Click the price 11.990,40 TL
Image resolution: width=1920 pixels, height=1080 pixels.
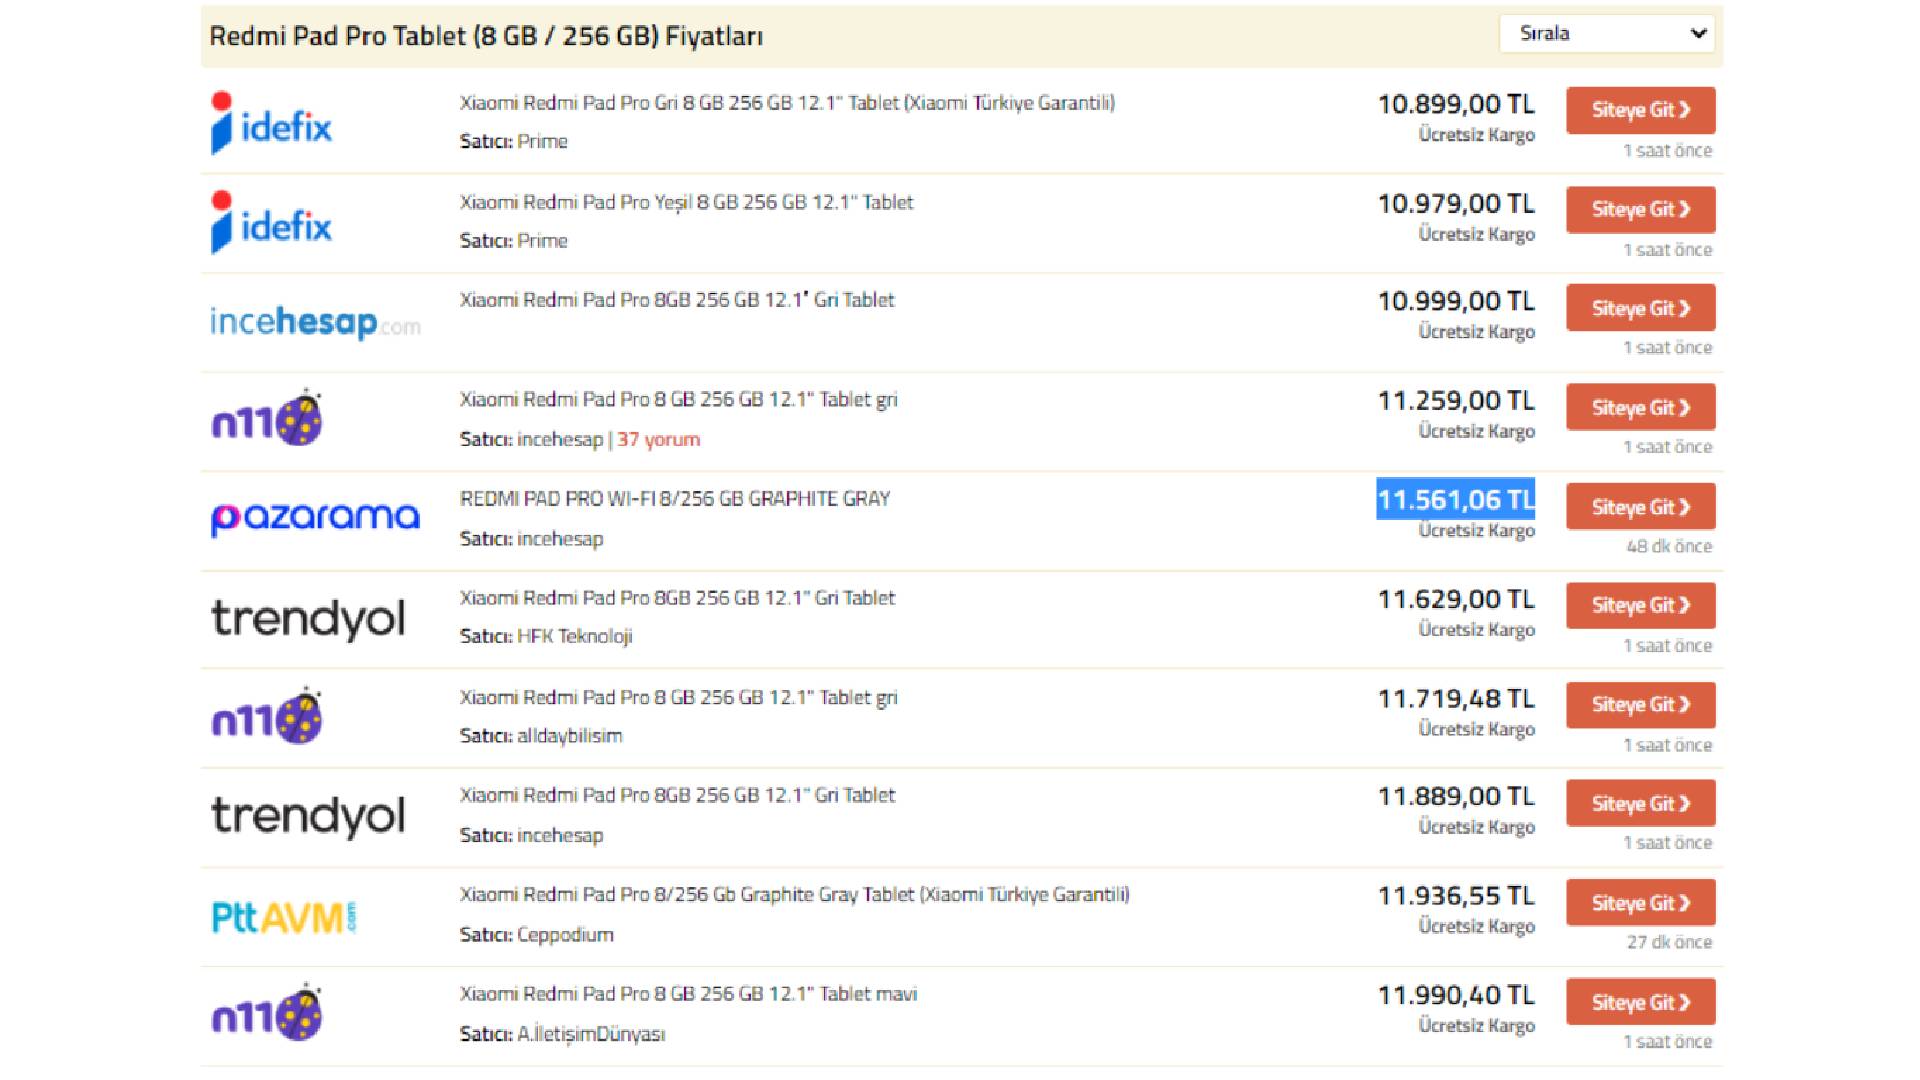1456,996
